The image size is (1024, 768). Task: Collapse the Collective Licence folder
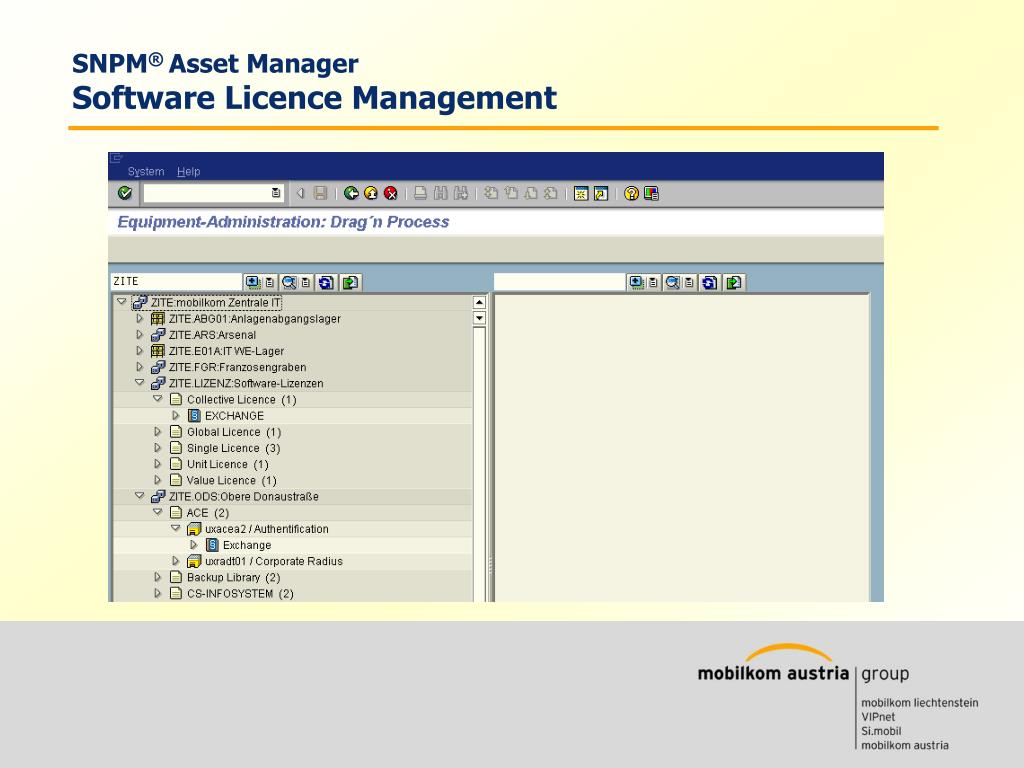click(157, 398)
